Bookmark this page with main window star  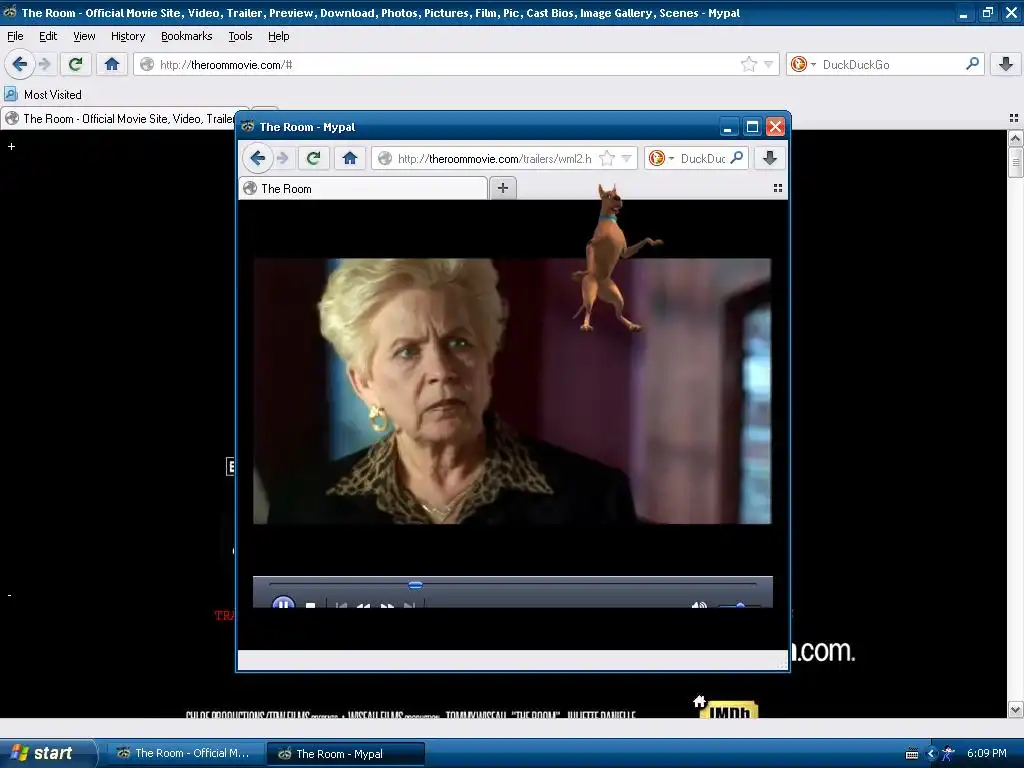748,64
